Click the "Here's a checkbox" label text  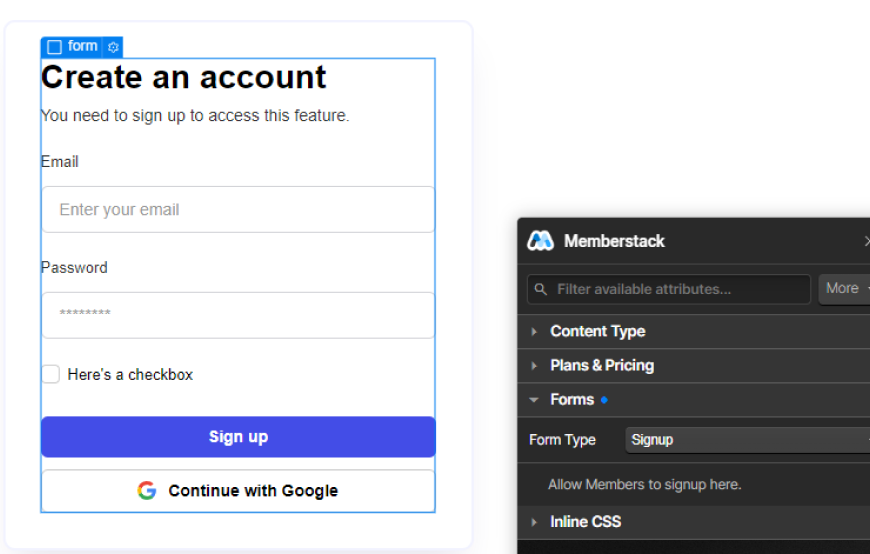coord(130,375)
